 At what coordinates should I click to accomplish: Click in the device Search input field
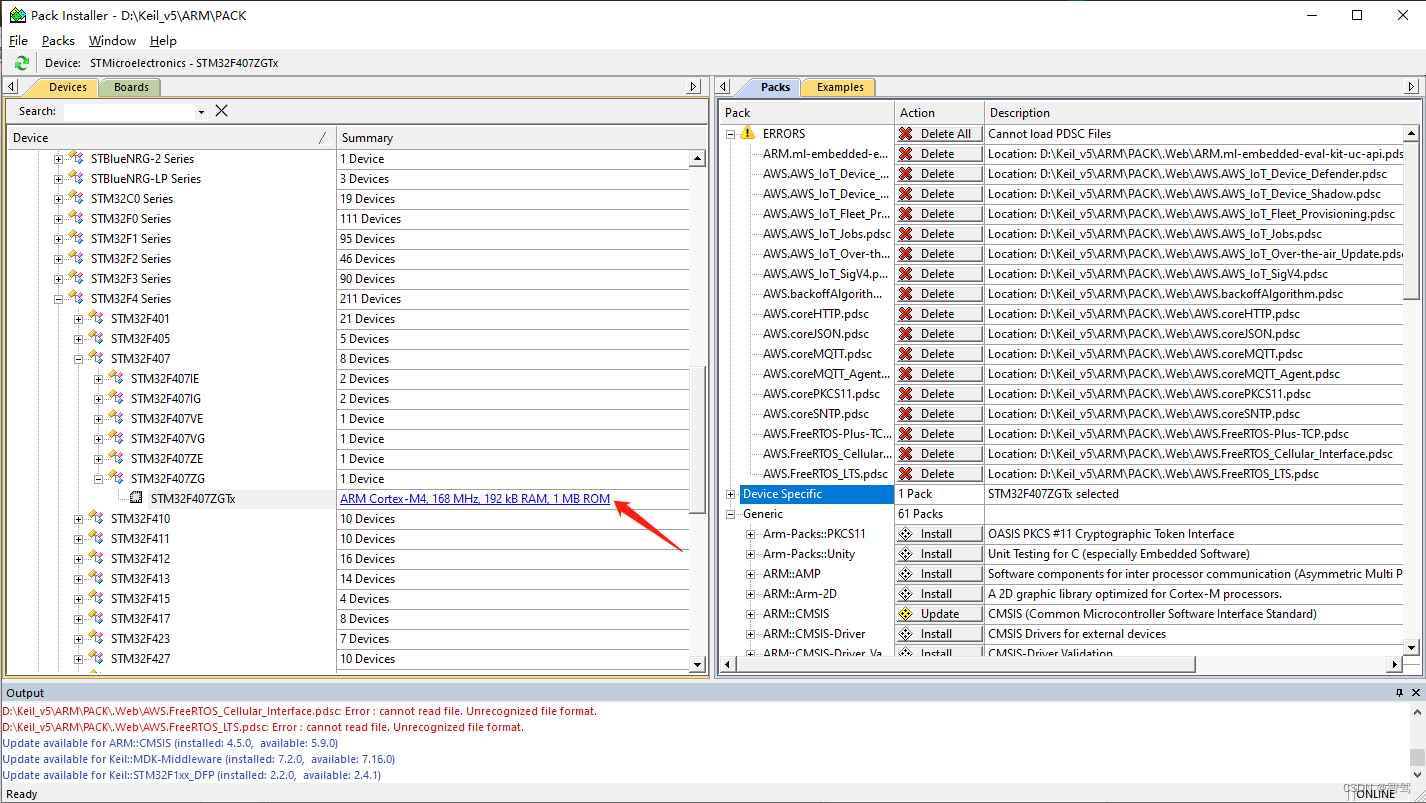tap(129, 111)
